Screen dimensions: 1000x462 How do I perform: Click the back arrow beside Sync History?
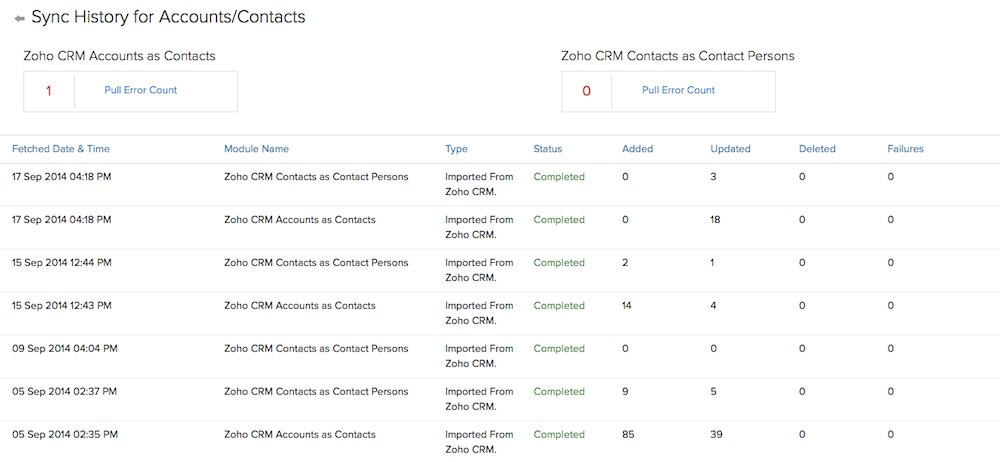point(19,18)
